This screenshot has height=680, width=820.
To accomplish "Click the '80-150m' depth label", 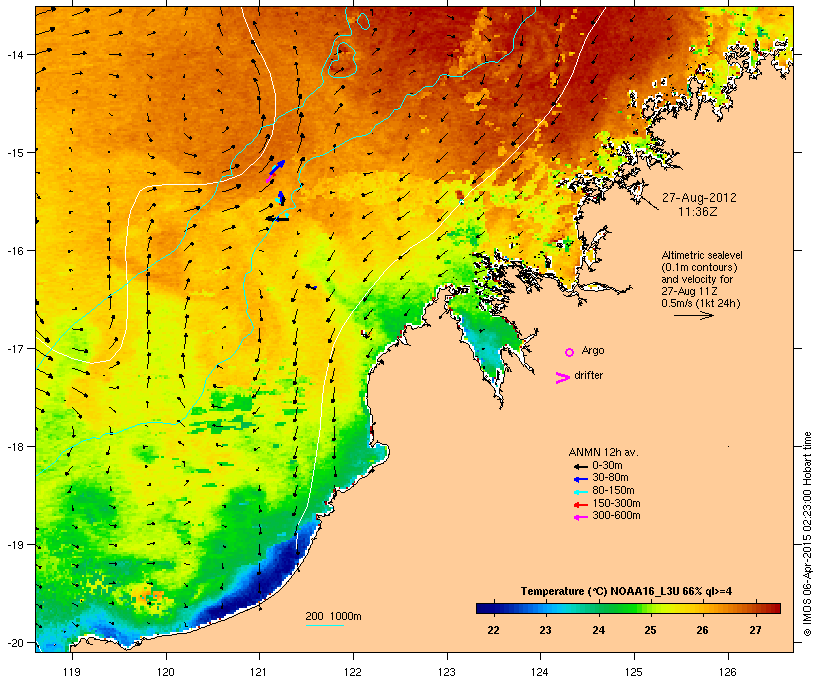I will click(613, 491).
